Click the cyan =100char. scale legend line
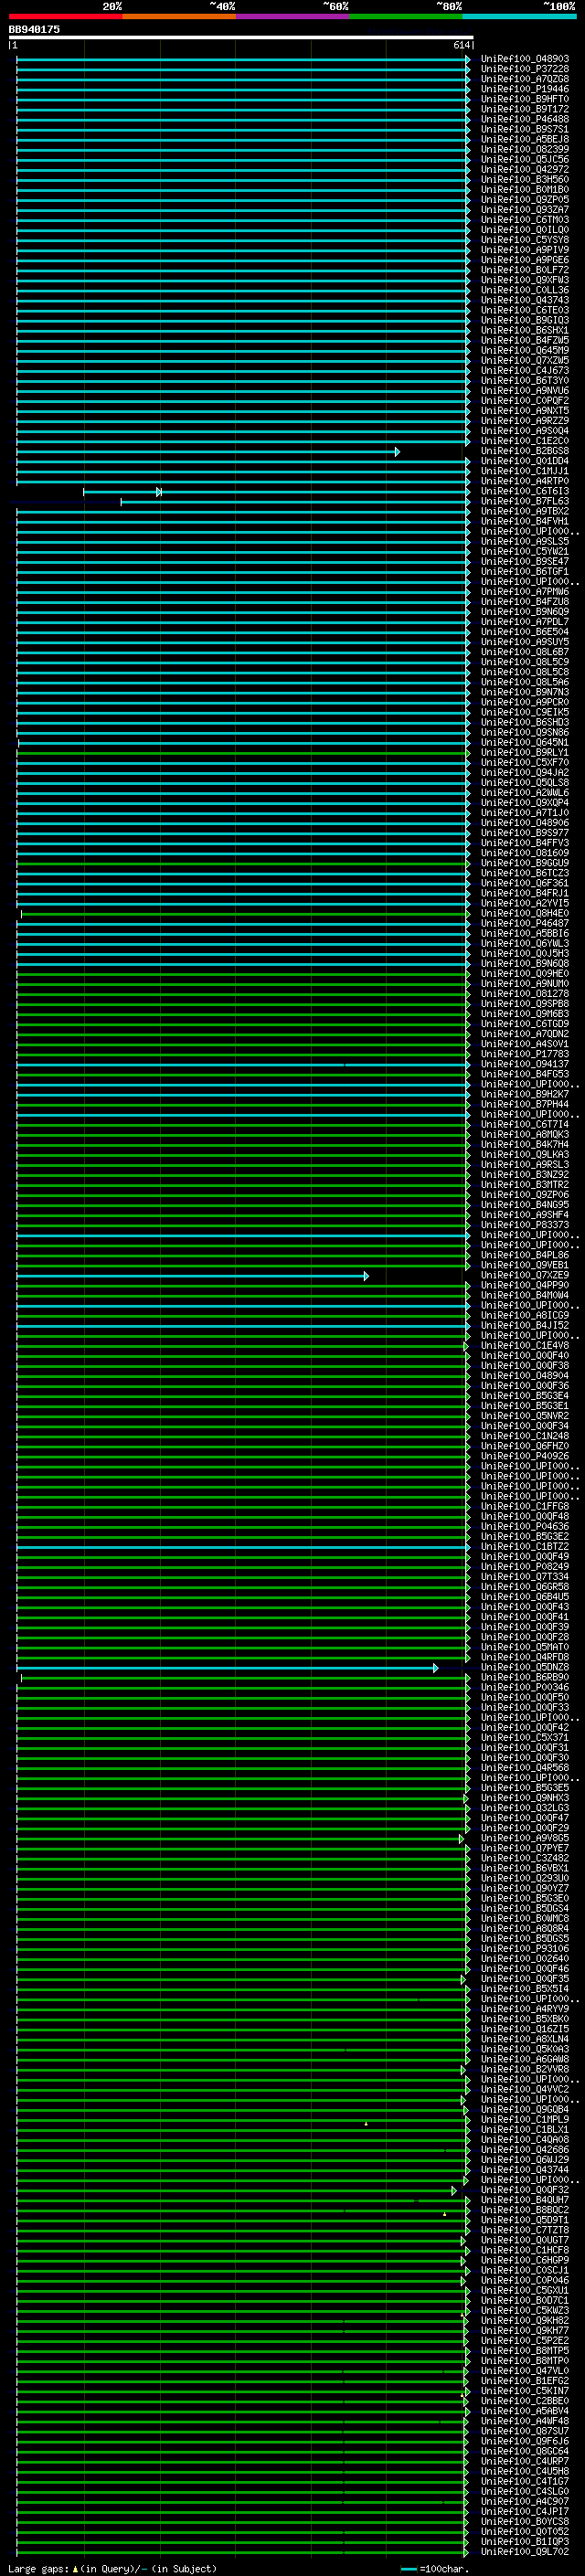The height and width of the screenshot is (2576, 585). [x=408, y=2569]
